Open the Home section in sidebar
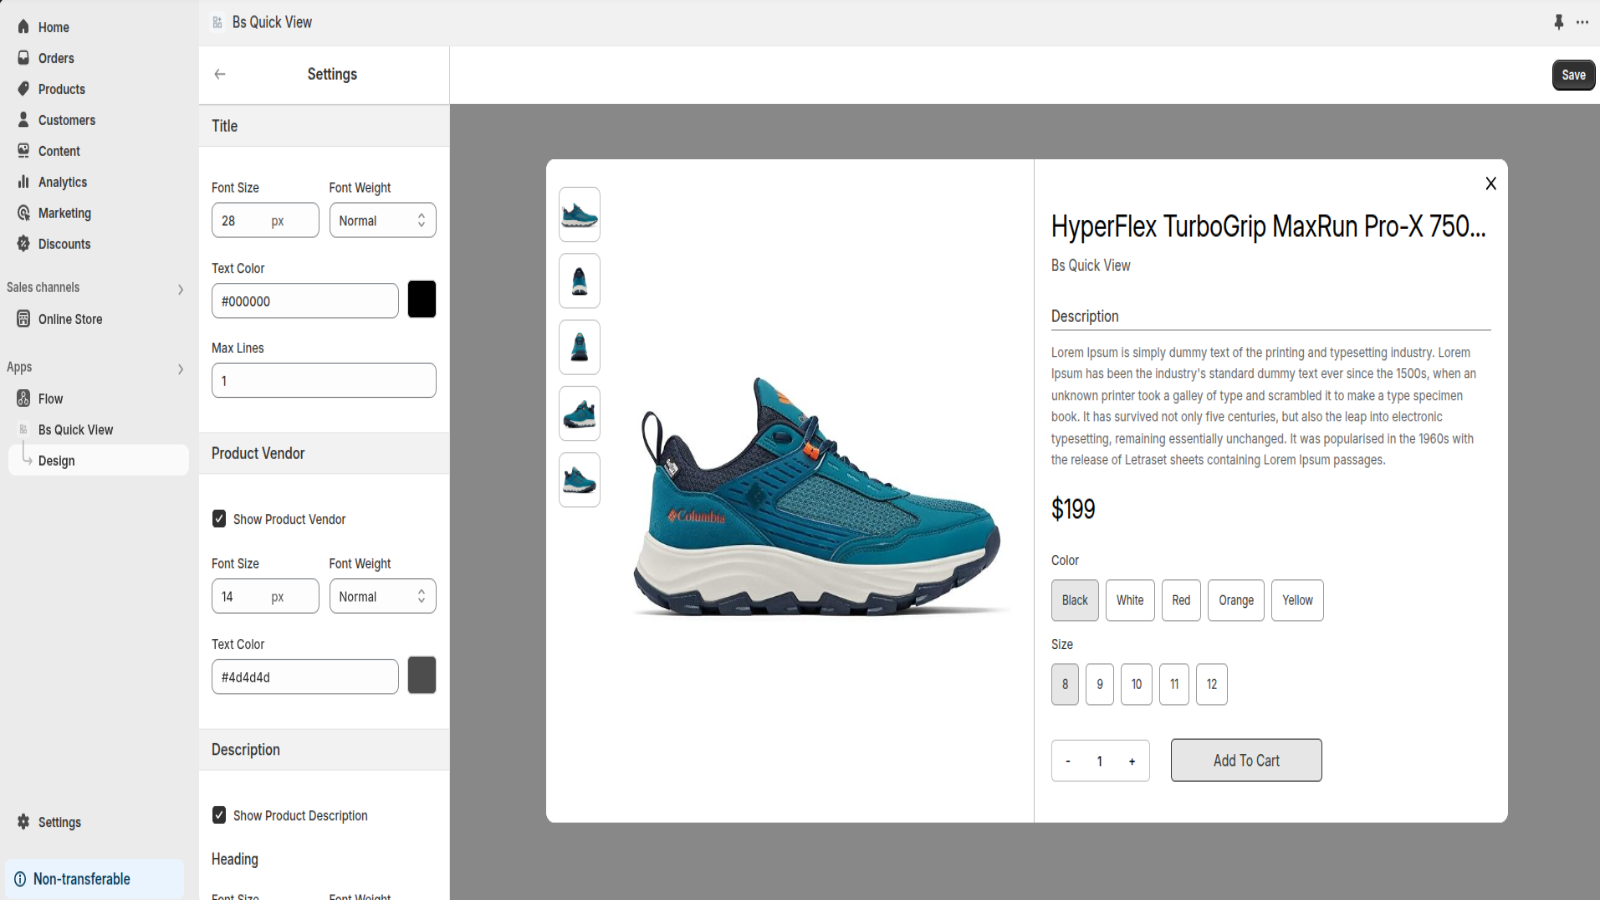 [54, 26]
